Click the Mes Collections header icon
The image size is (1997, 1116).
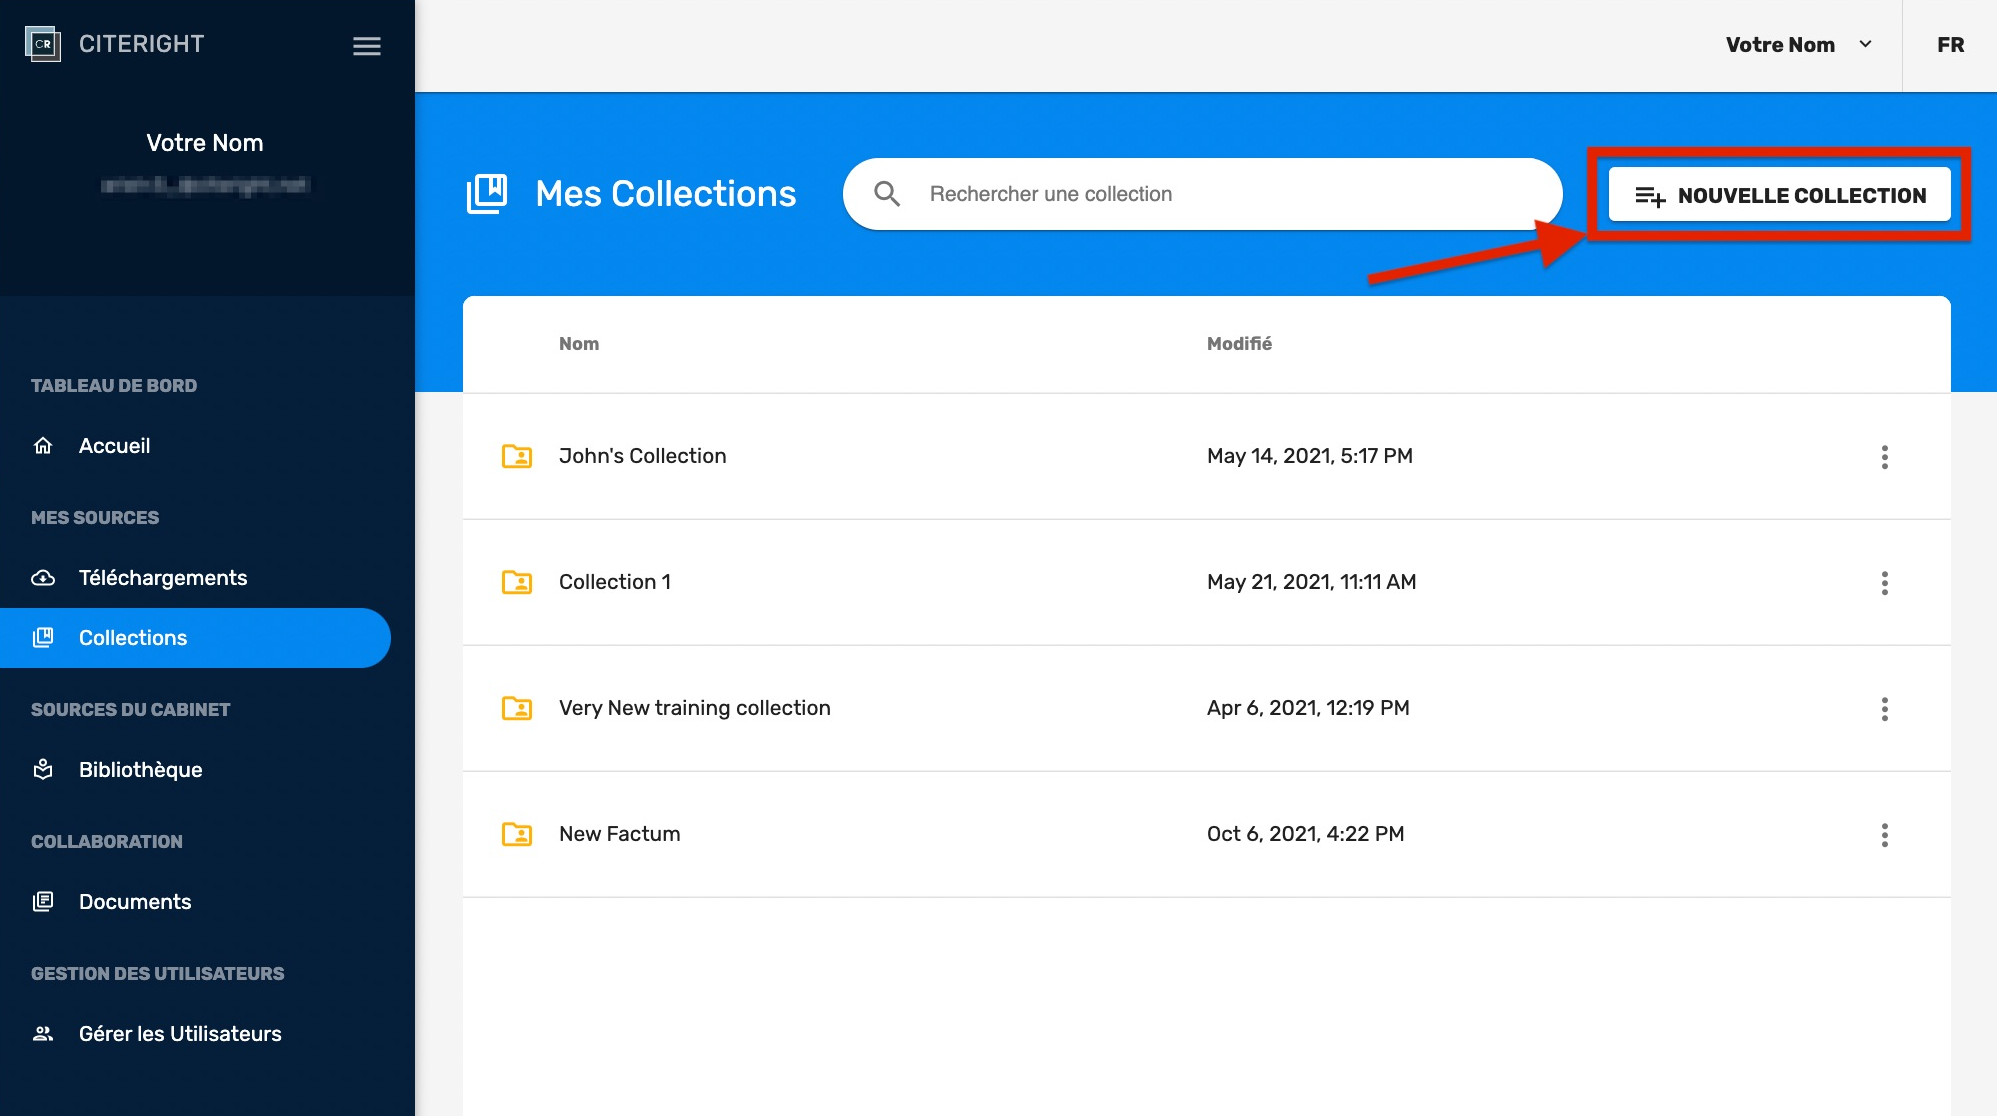point(487,194)
